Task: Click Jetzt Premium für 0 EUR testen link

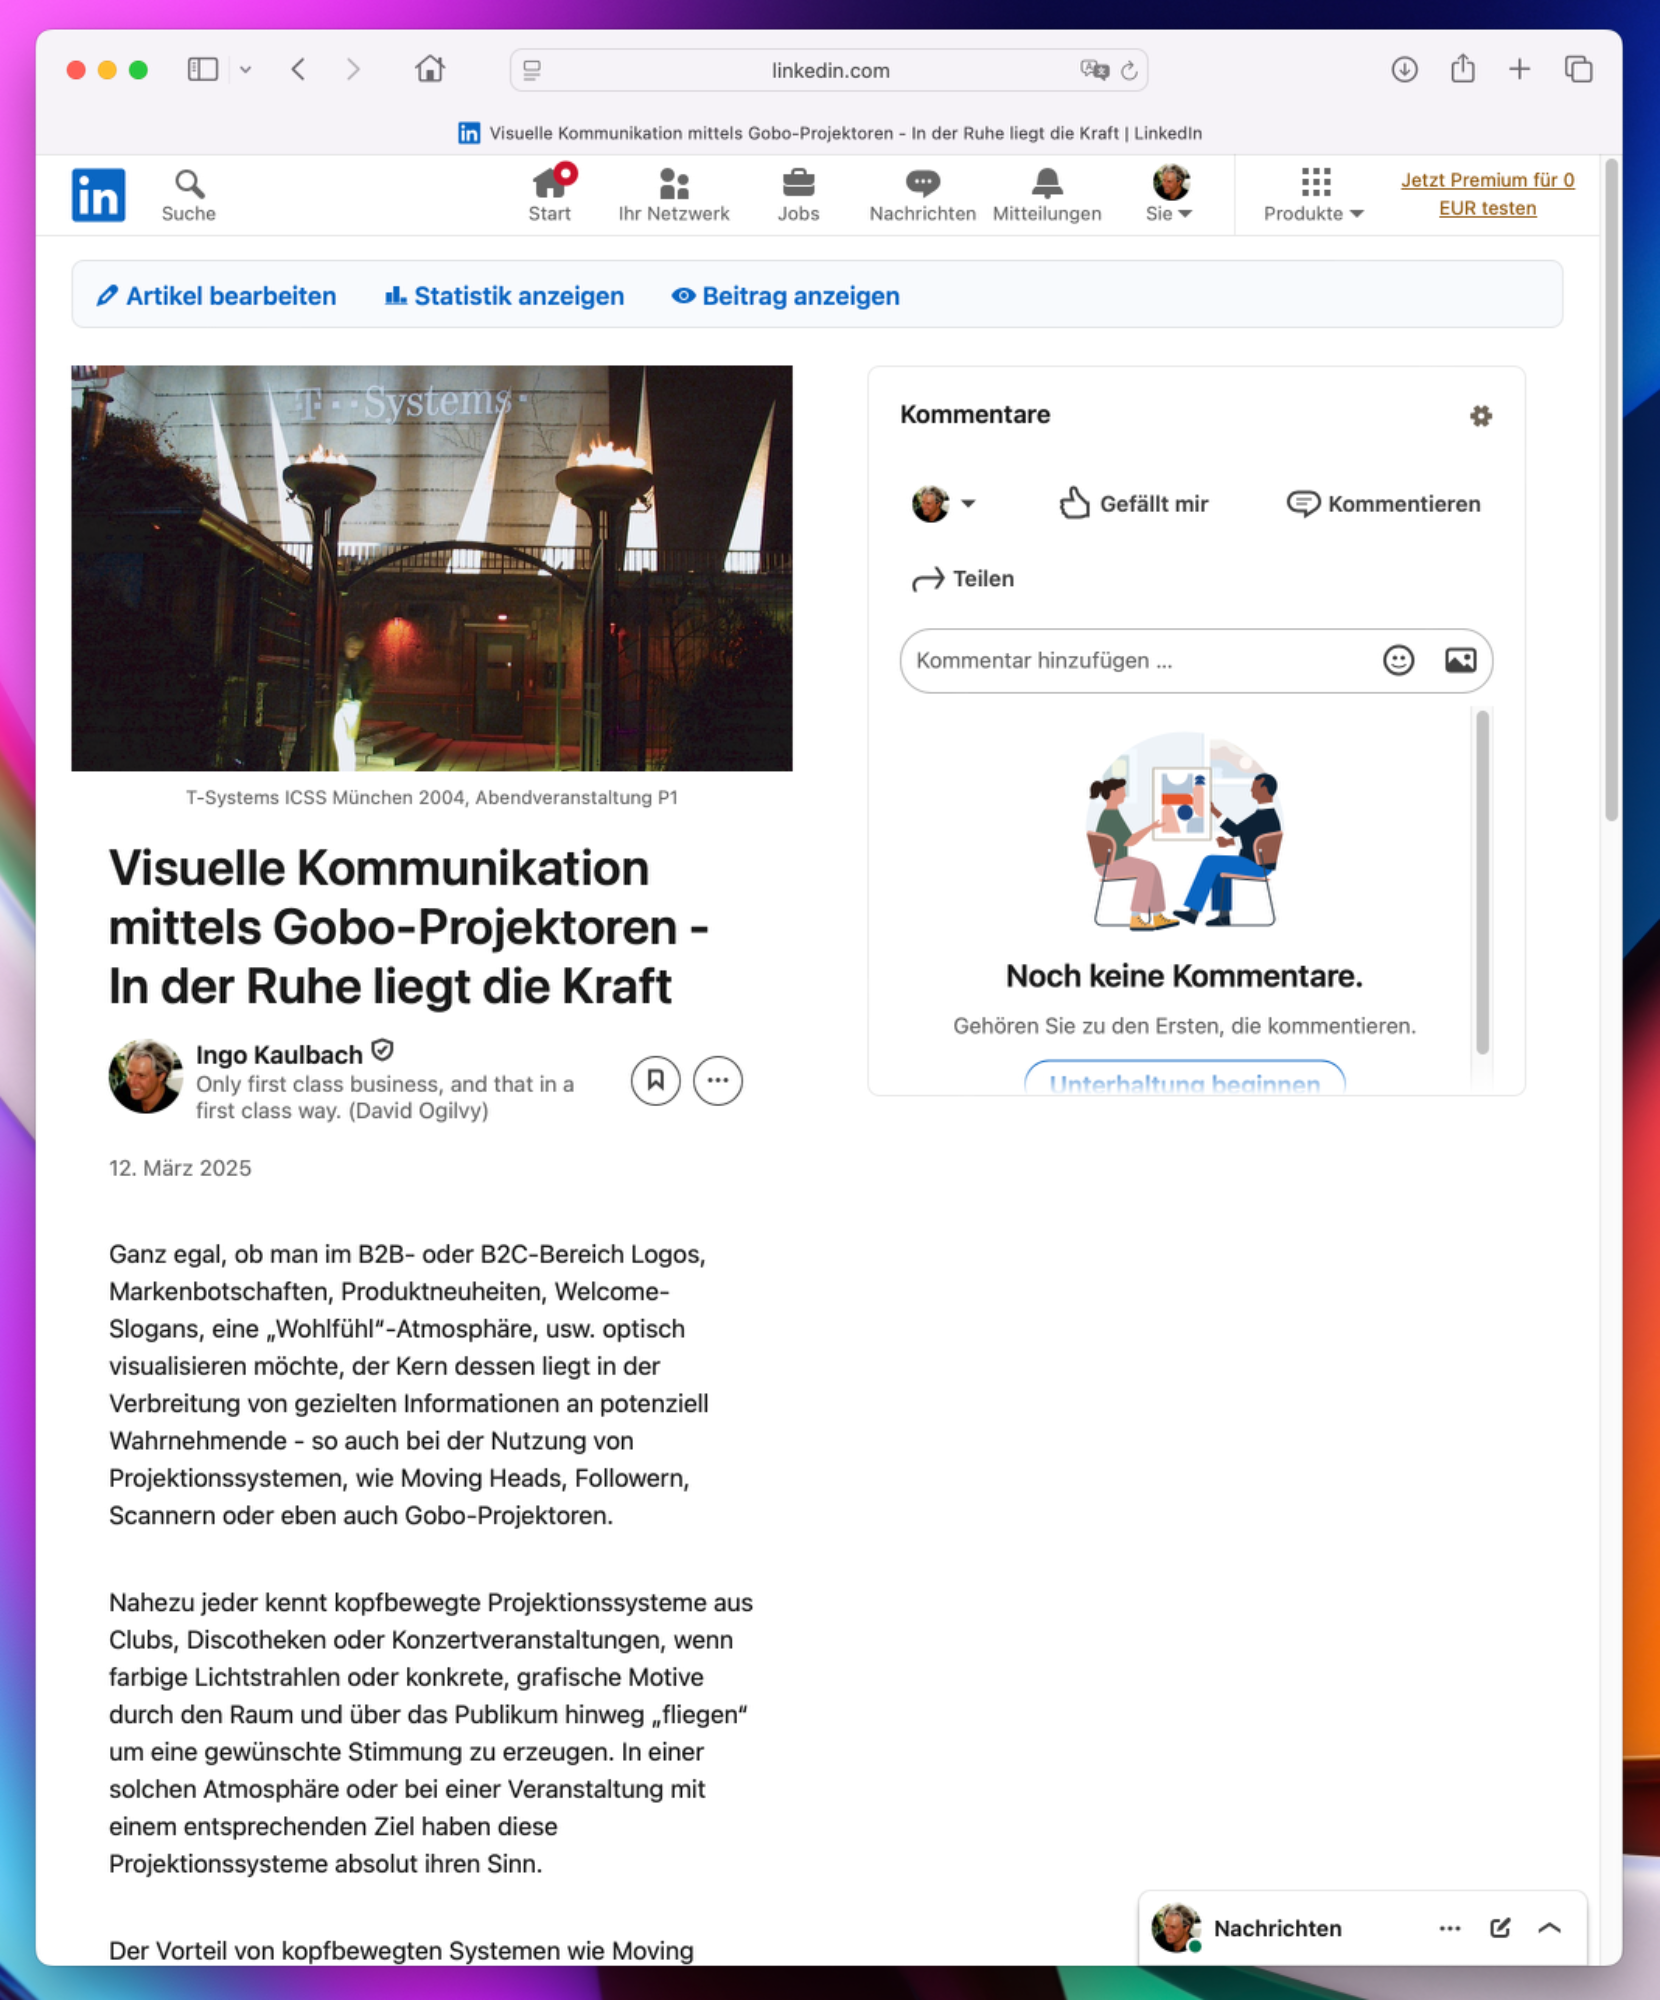Action: pos(1487,194)
